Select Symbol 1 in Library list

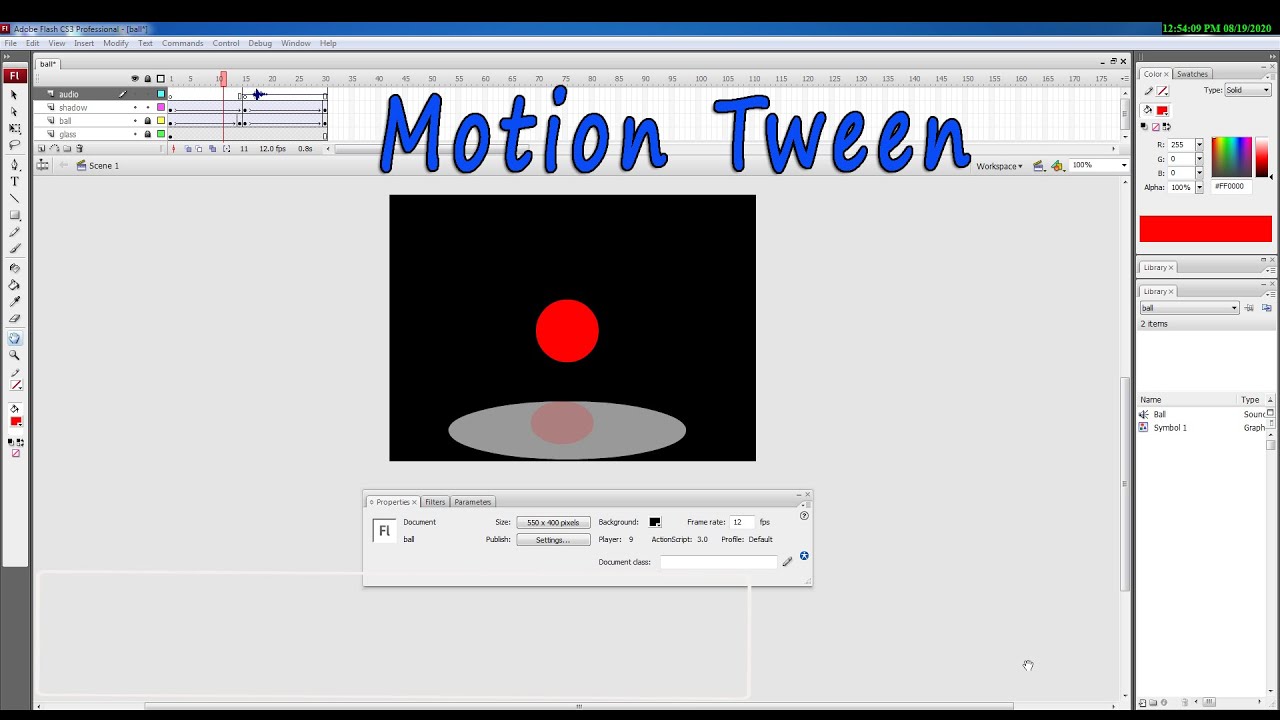1170,428
